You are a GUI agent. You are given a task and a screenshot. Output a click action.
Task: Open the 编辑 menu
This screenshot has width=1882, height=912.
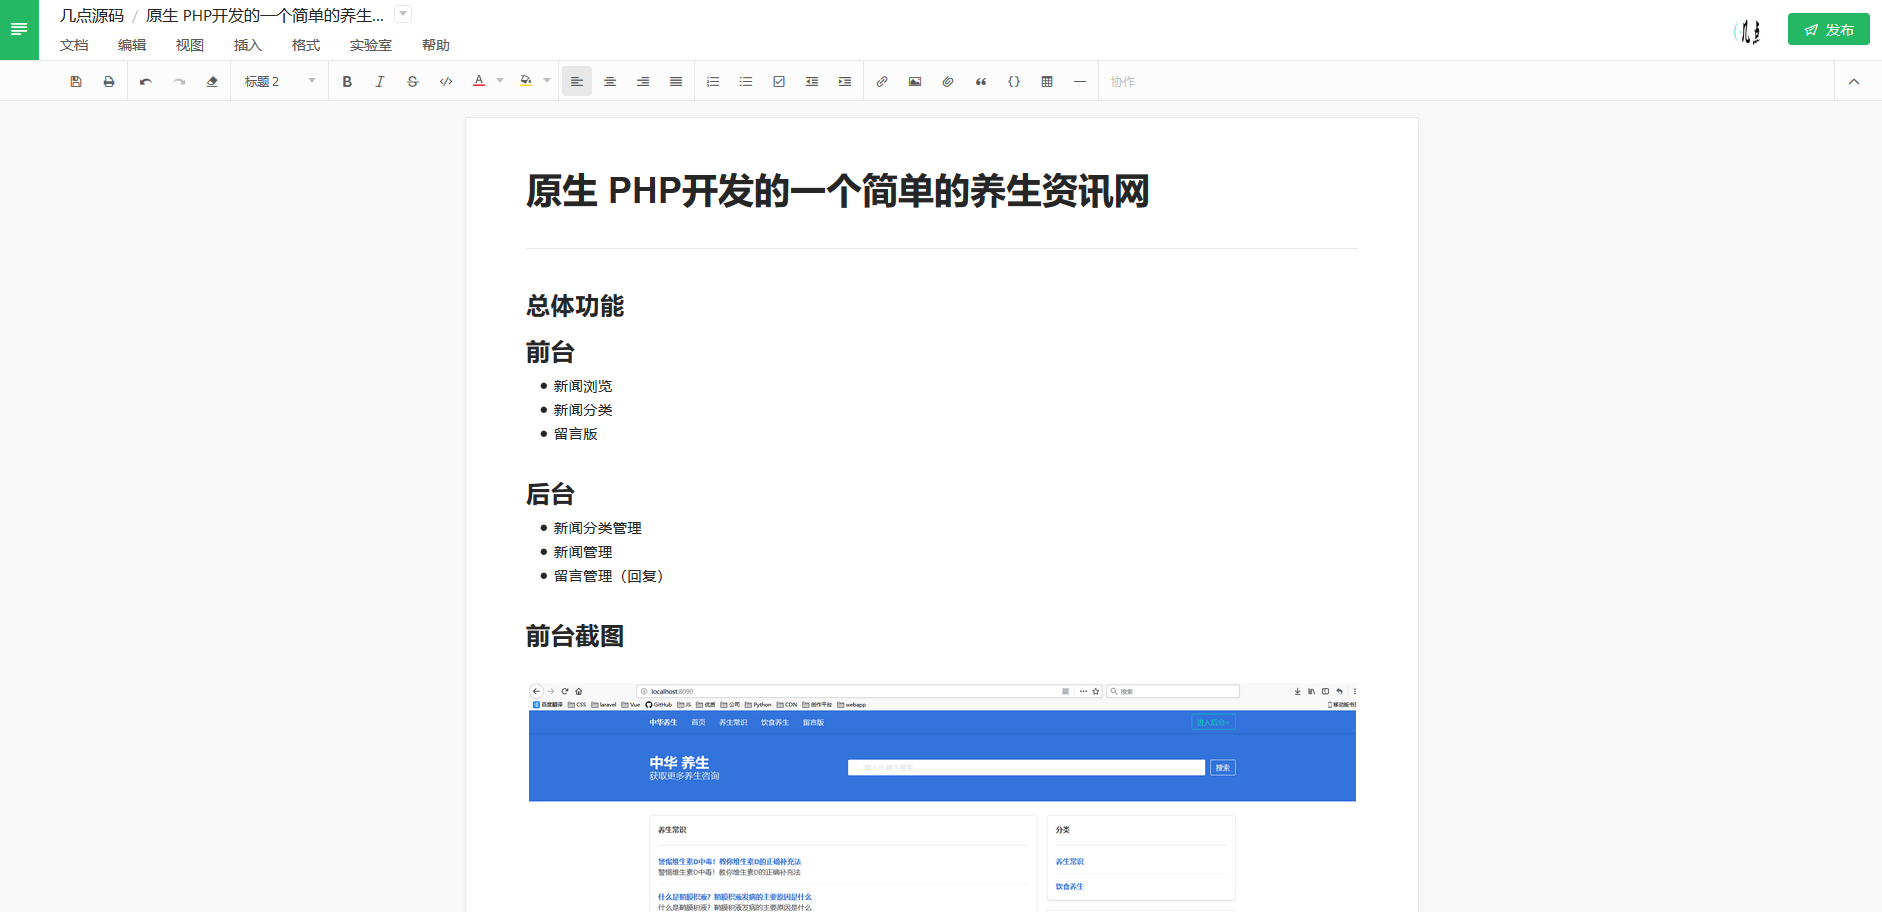point(132,45)
